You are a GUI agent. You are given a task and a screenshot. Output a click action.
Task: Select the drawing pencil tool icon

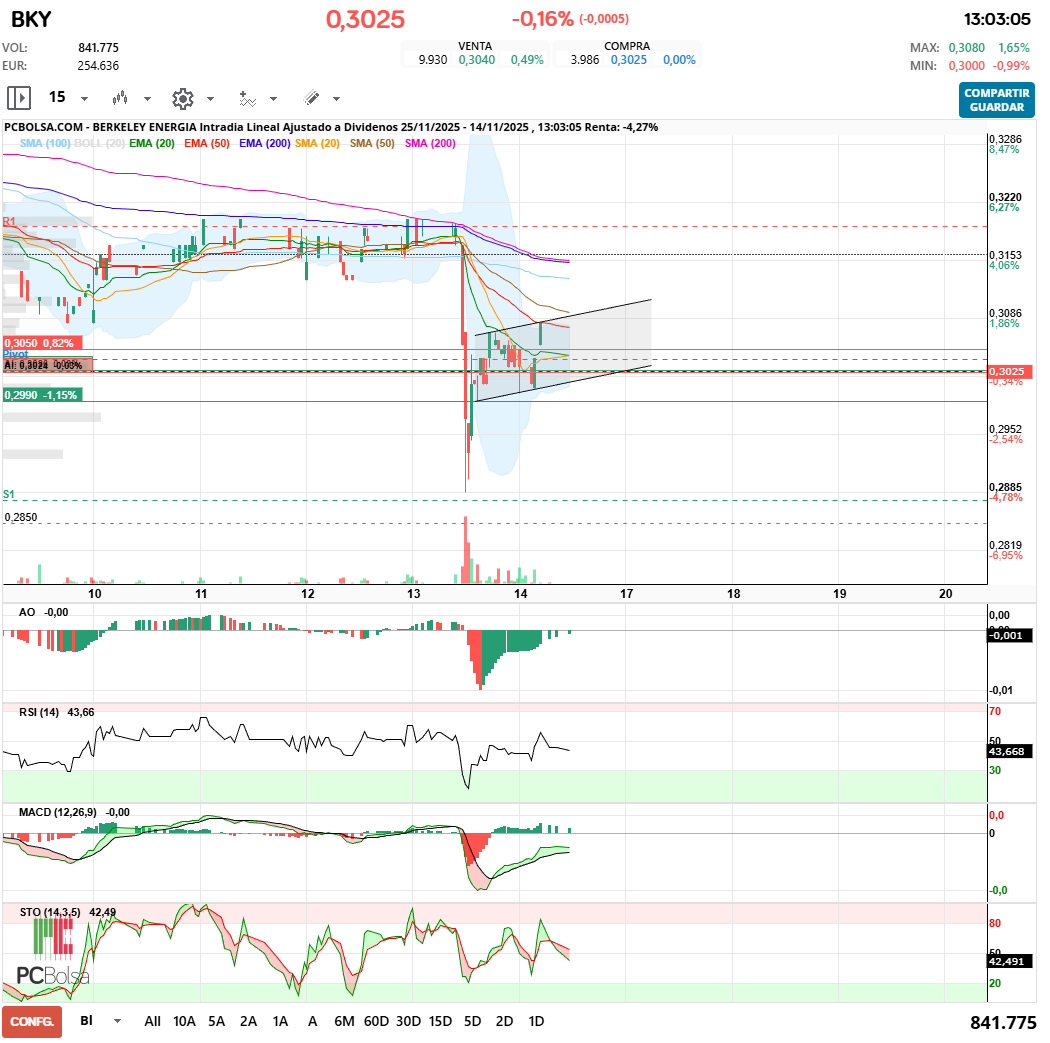pos(311,98)
